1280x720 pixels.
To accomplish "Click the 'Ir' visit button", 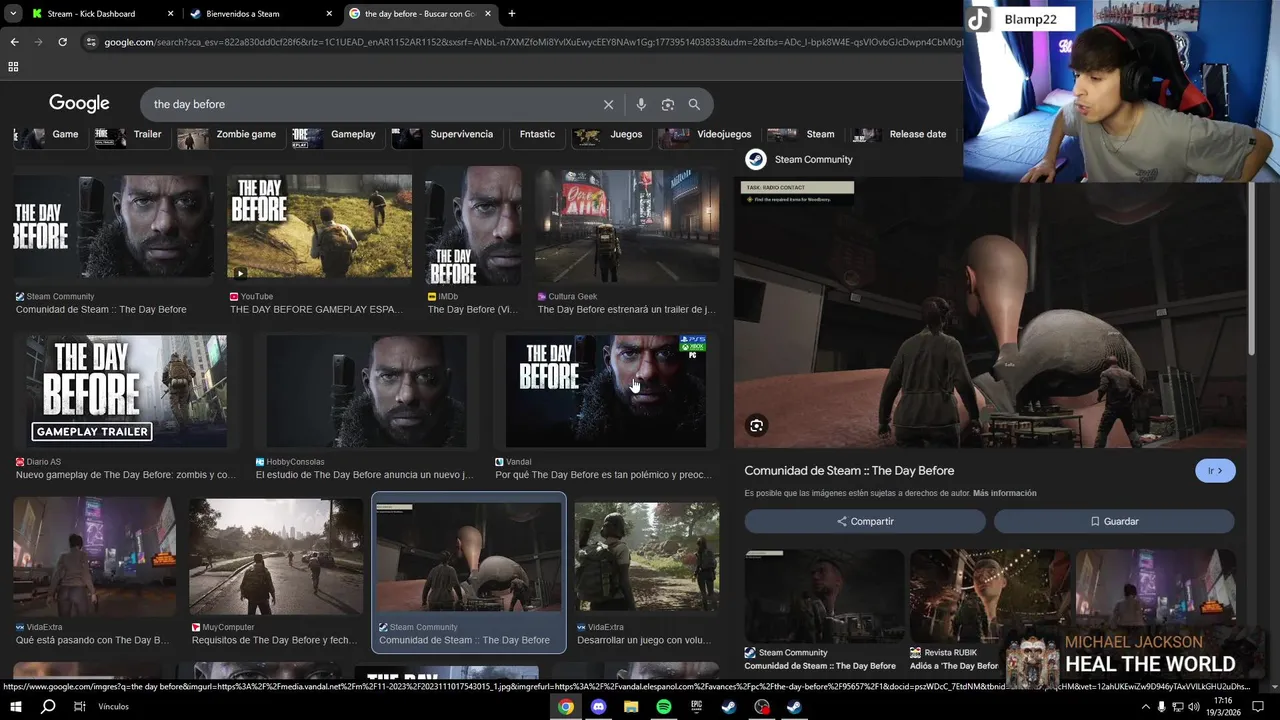I will (1215, 471).
